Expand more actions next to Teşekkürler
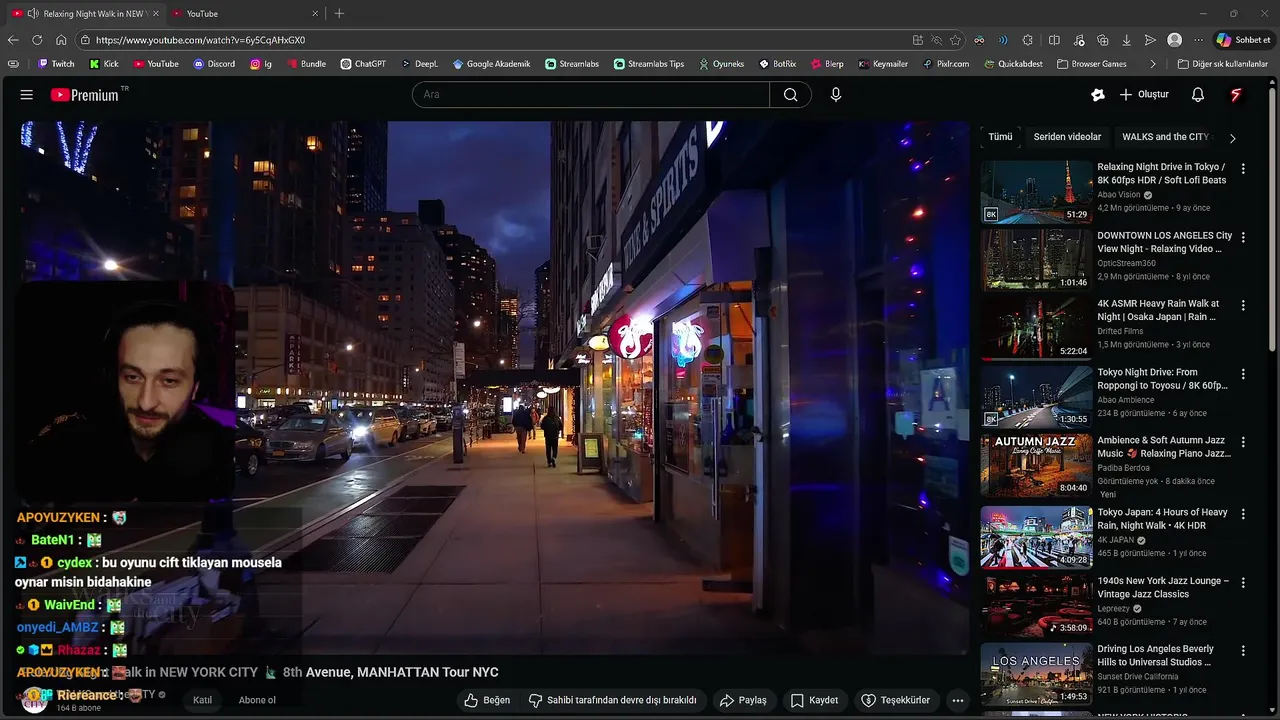Viewport: 1280px width, 720px height. tap(957, 700)
